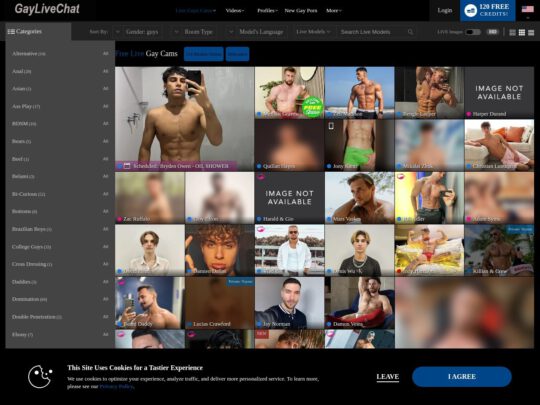Screen dimensions: 540x405
Task: Open Jay Norman's thumbnail
Action: pos(289,303)
